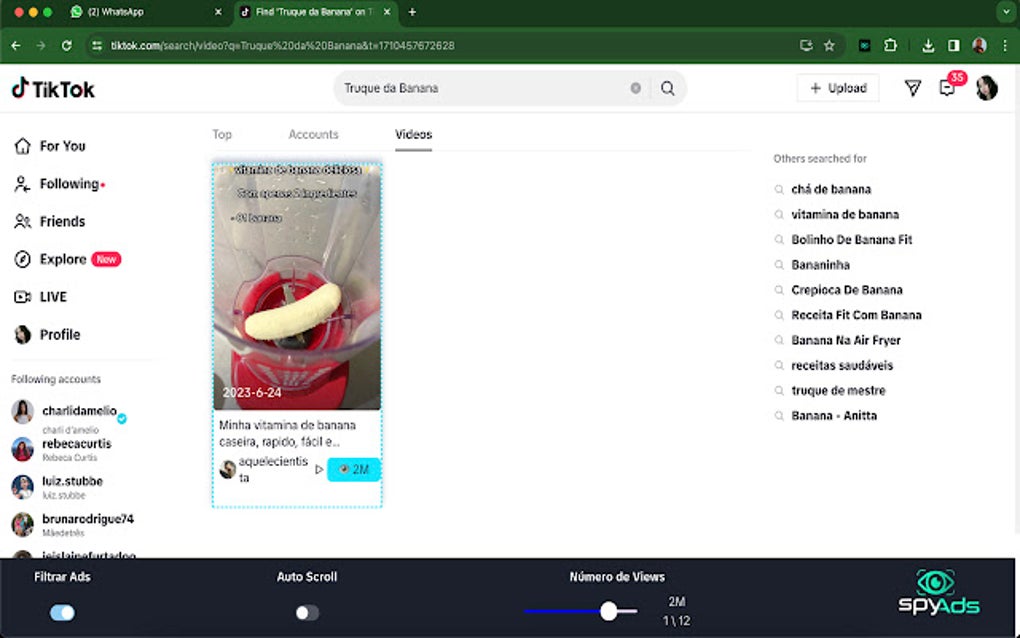This screenshot has width=1020, height=638.
Task: Switch to the WhatsApp browser tab
Action: click(145, 12)
